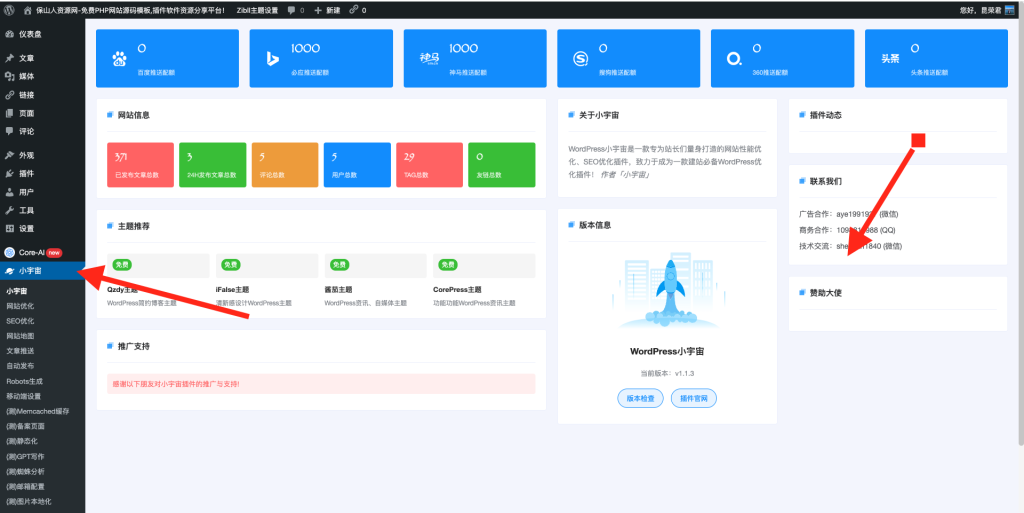The width and height of the screenshot is (1024, 513).
Task: Click the 插件官网 button
Action: point(694,398)
